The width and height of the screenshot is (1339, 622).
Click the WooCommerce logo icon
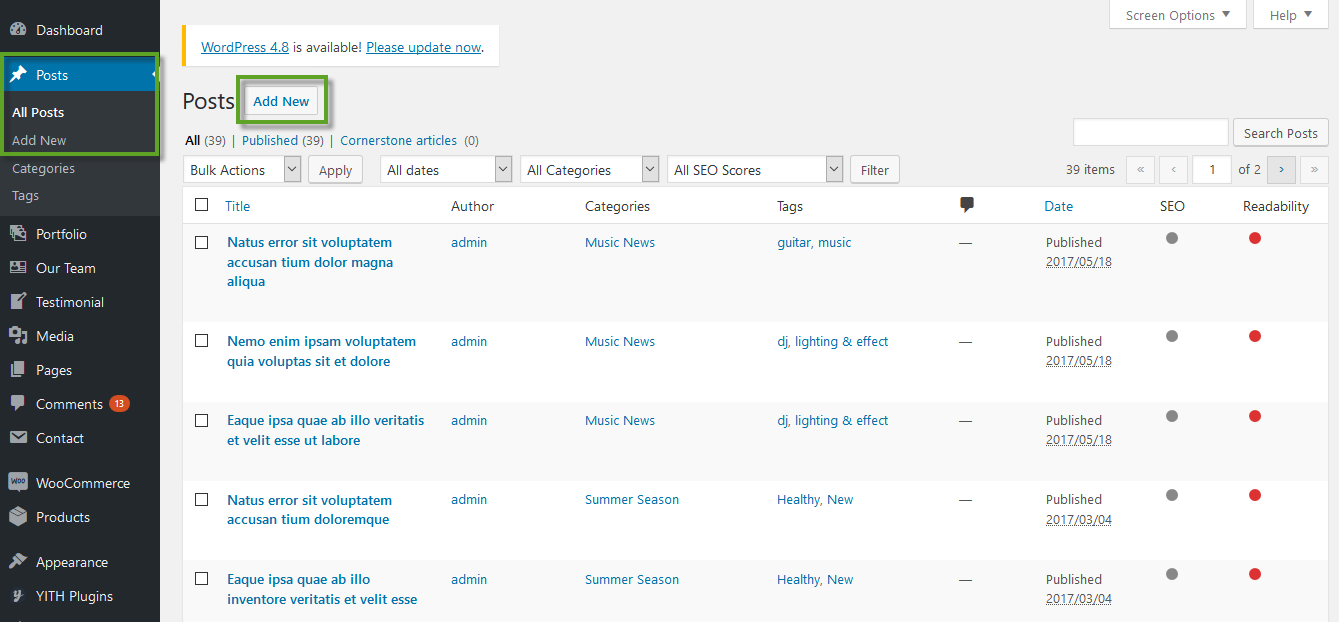pyautogui.click(x=18, y=482)
